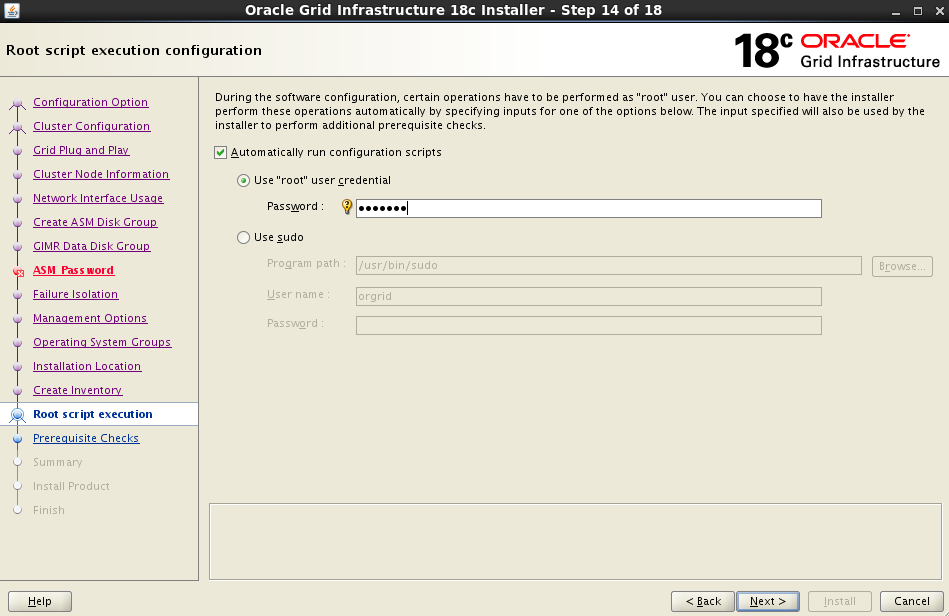
Task: Maximize the installer window
Action: pyautogui.click(x=918, y=11)
